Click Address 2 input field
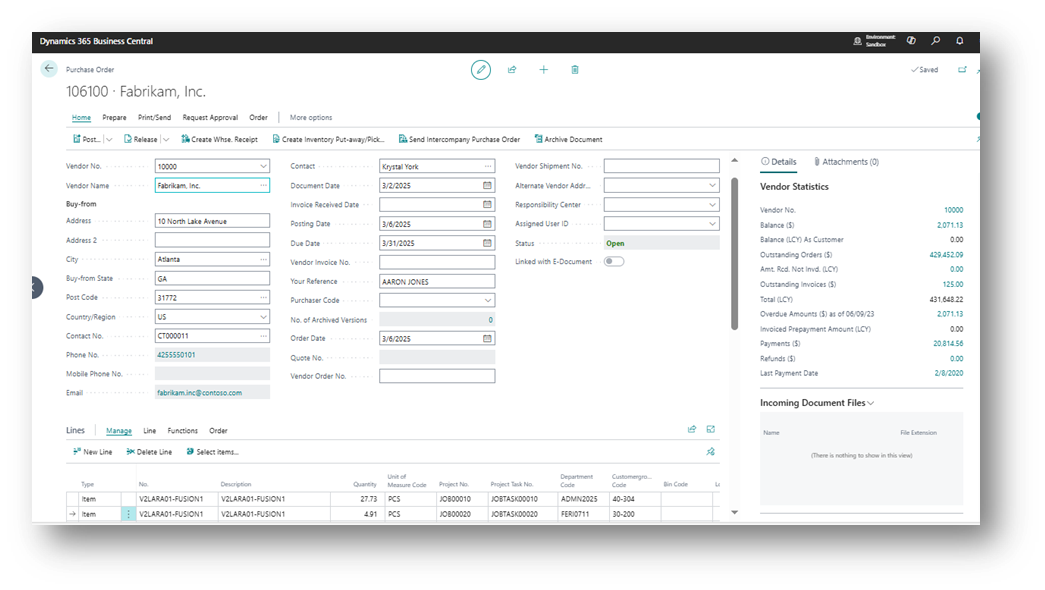 (212, 240)
